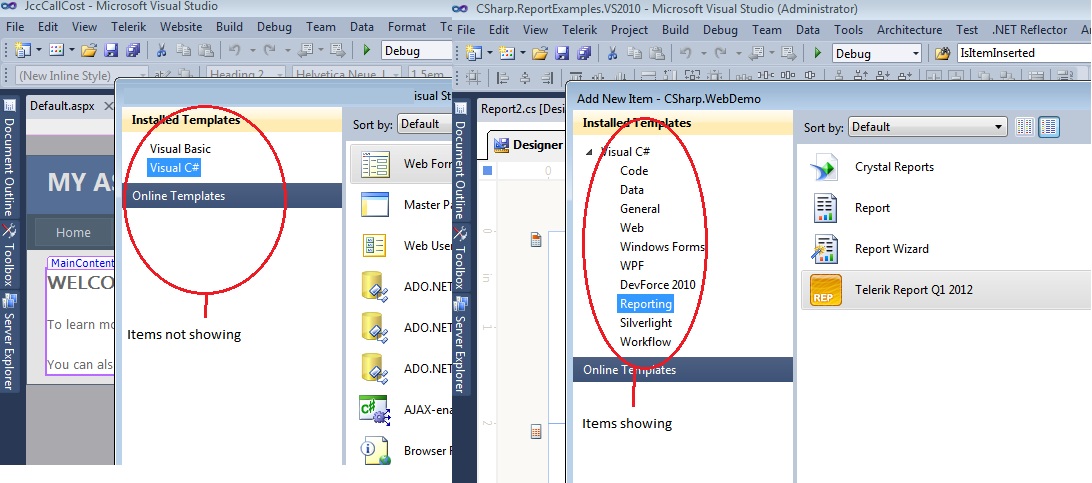Select WPF category in template tree
This screenshot has height=483, width=1092.
[x=632, y=266]
